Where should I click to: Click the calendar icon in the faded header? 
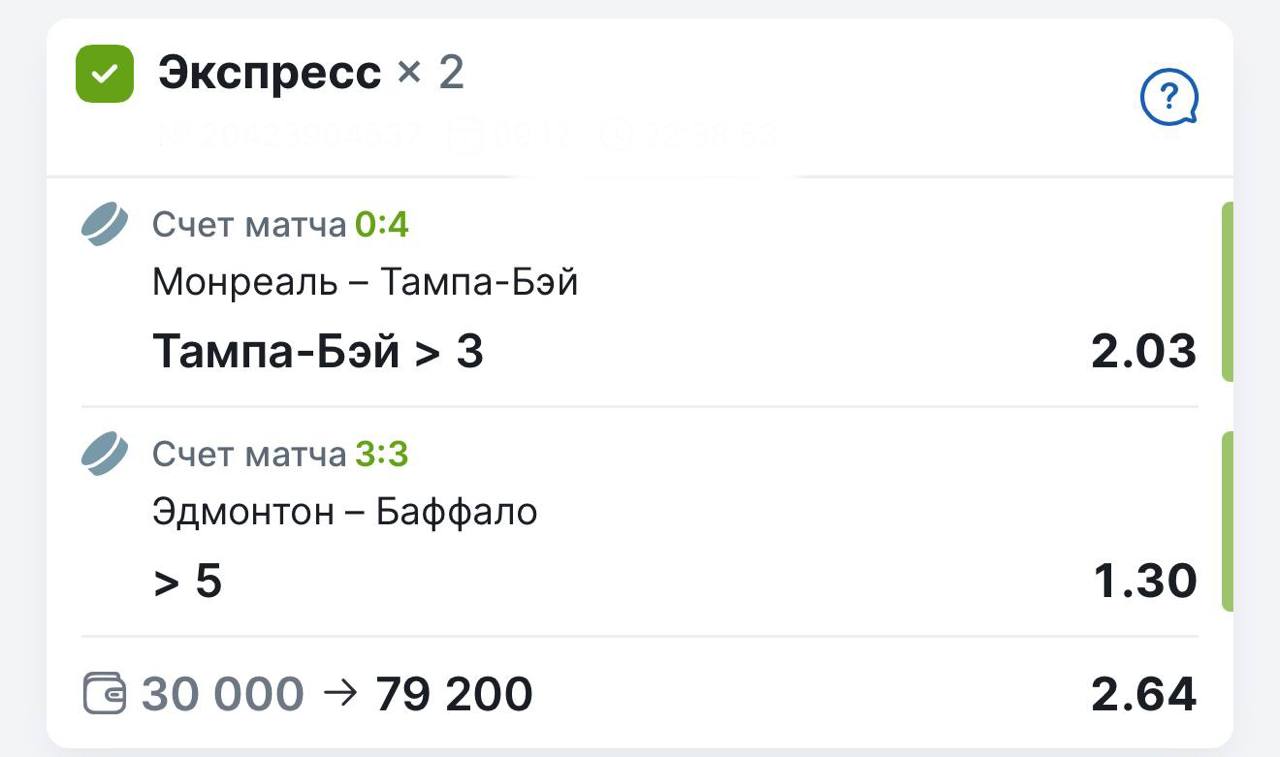pyautogui.click(x=465, y=137)
